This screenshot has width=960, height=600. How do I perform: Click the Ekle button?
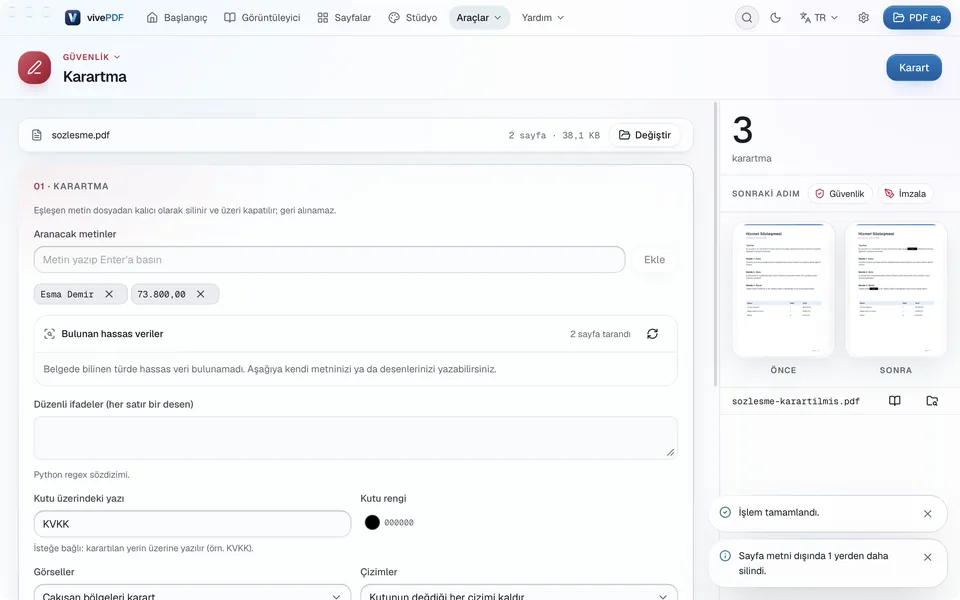[x=654, y=260]
